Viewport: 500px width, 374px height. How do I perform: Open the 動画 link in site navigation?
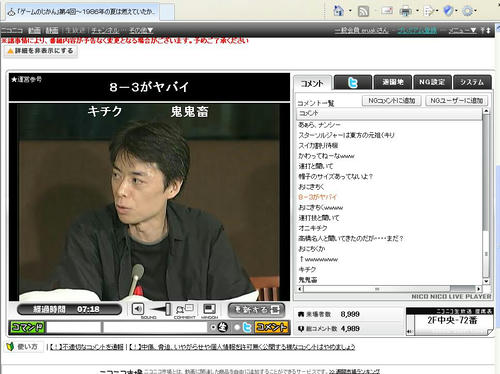click(x=34, y=30)
